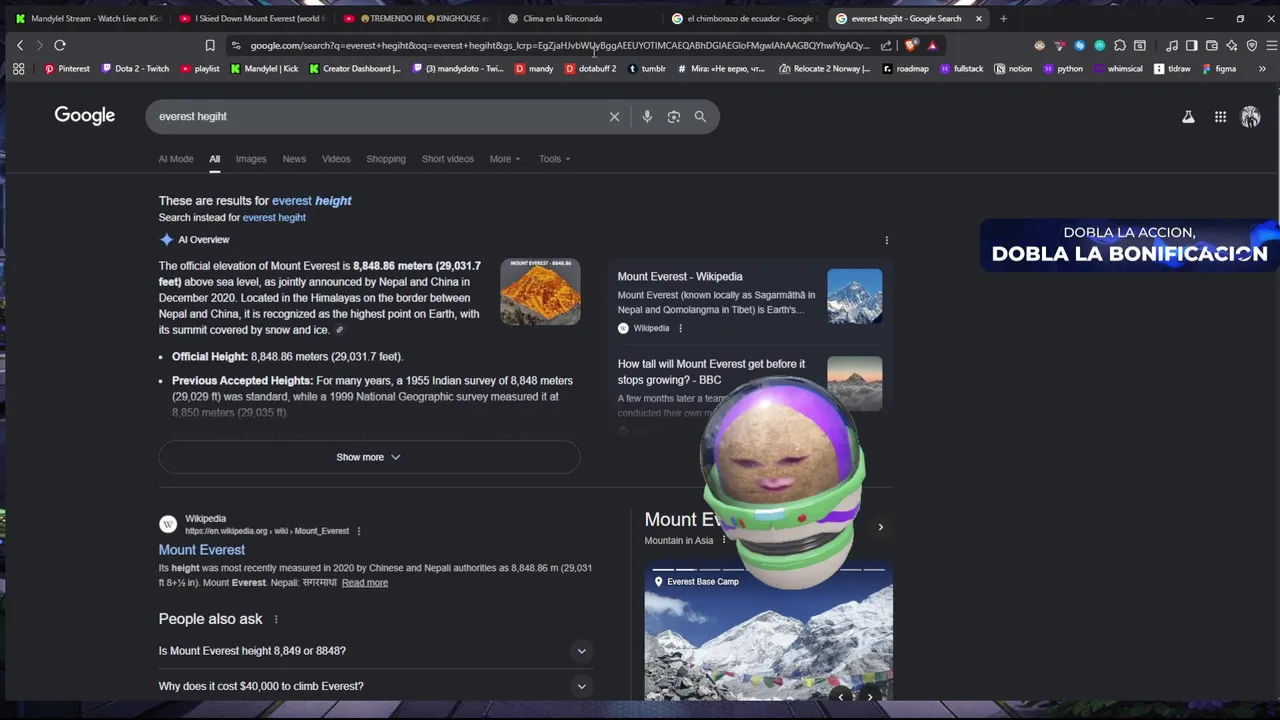The height and width of the screenshot is (720, 1280).
Task: Open 'Mount Everest - Wikipedia' source card
Action: tap(750, 301)
